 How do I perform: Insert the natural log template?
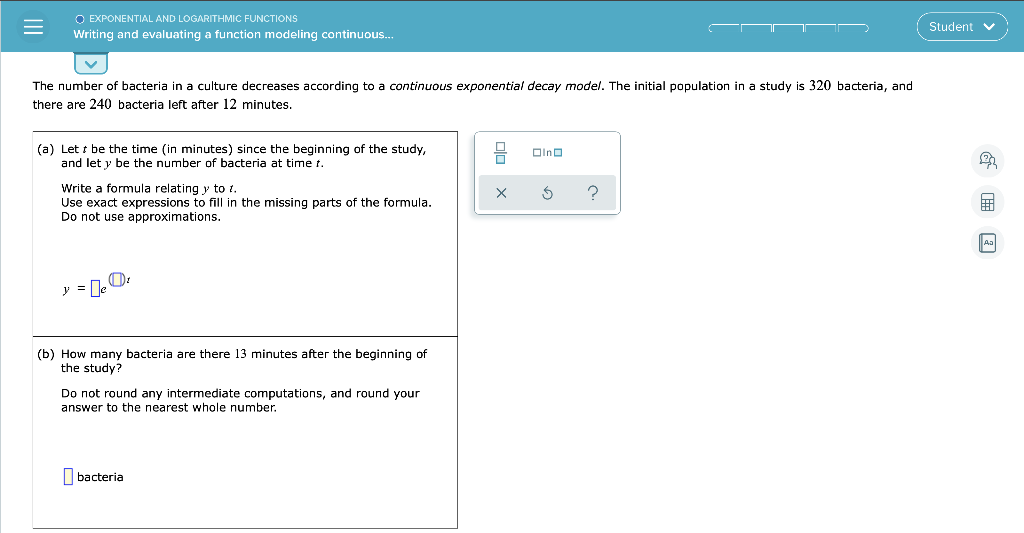pyautogui.click(x=547, y=153)
